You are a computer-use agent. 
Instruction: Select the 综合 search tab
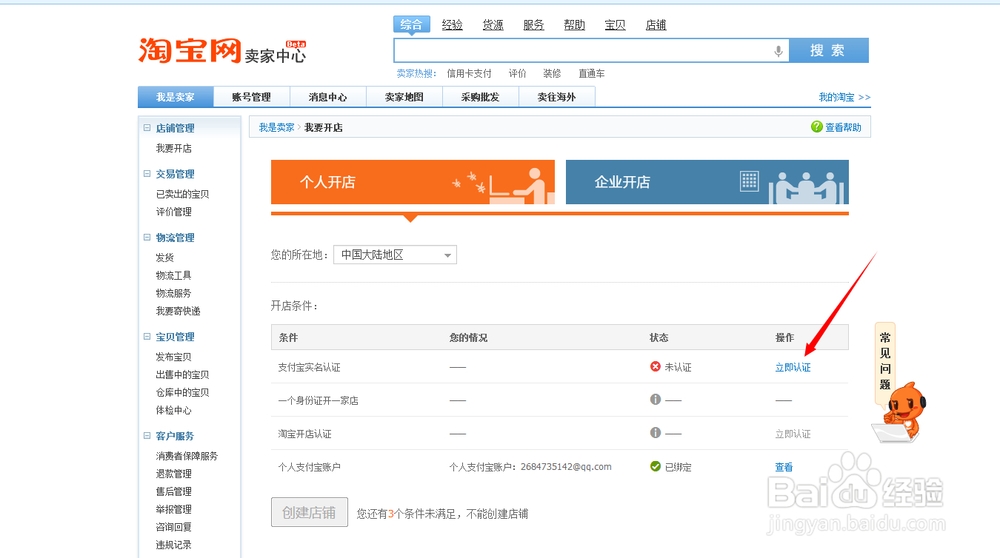coord(411,25)
